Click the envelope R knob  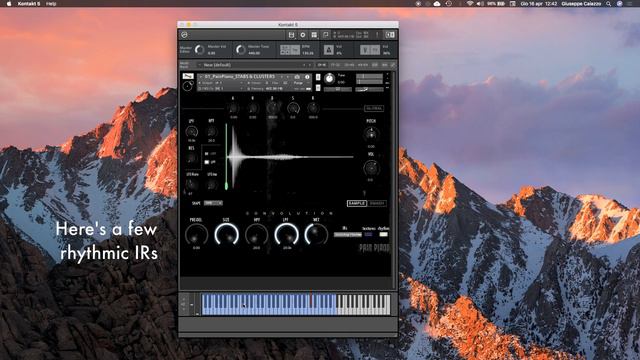(x=313, y=108)
